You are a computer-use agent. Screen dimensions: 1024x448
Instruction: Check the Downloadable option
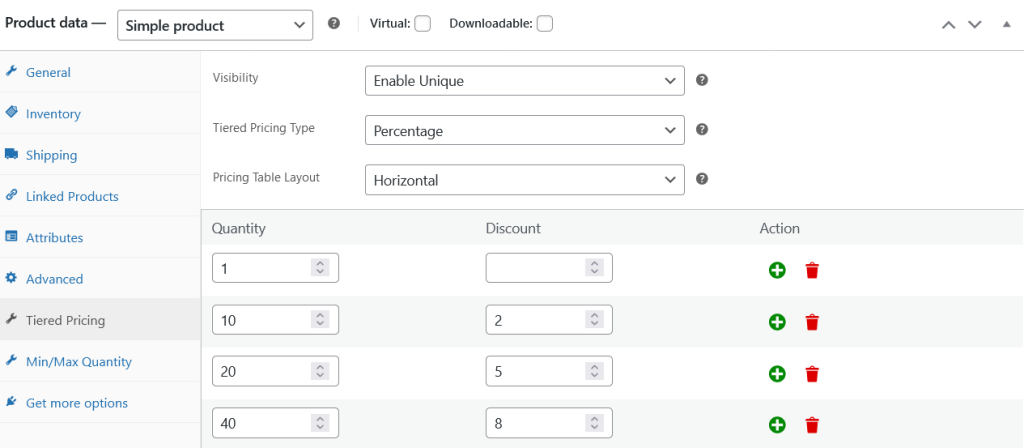(544, 24)
